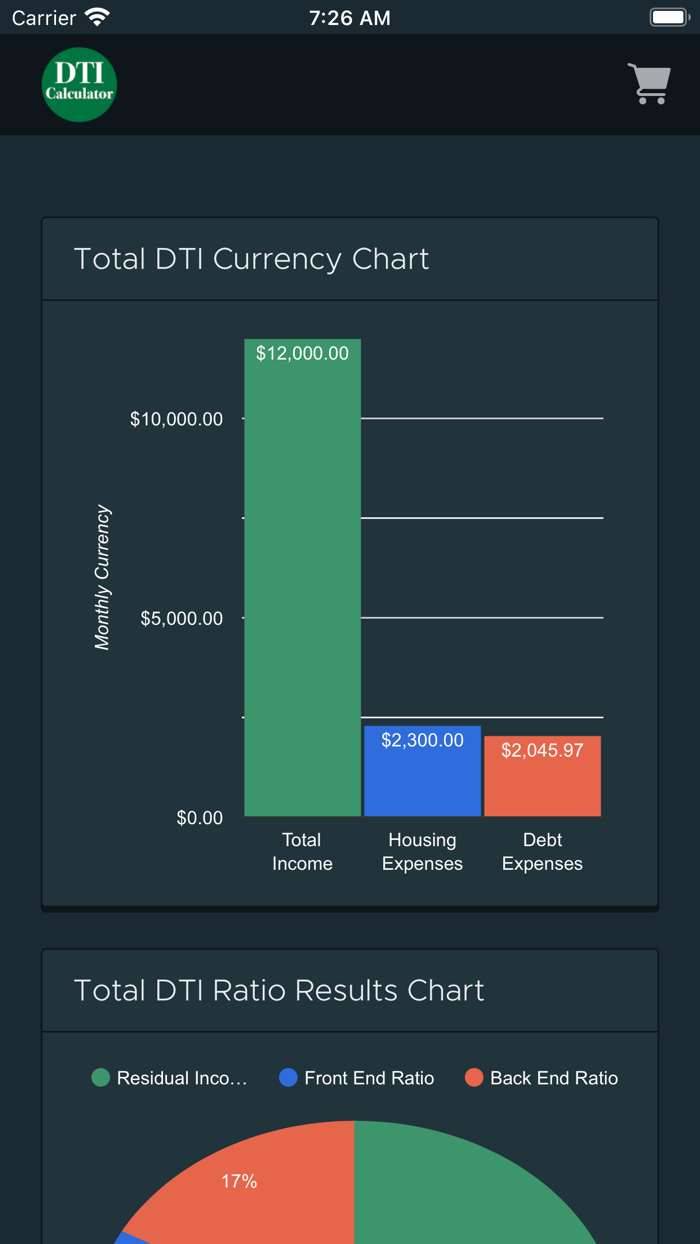
Task: Tap the battery indicator
Action: pos(668,16)
